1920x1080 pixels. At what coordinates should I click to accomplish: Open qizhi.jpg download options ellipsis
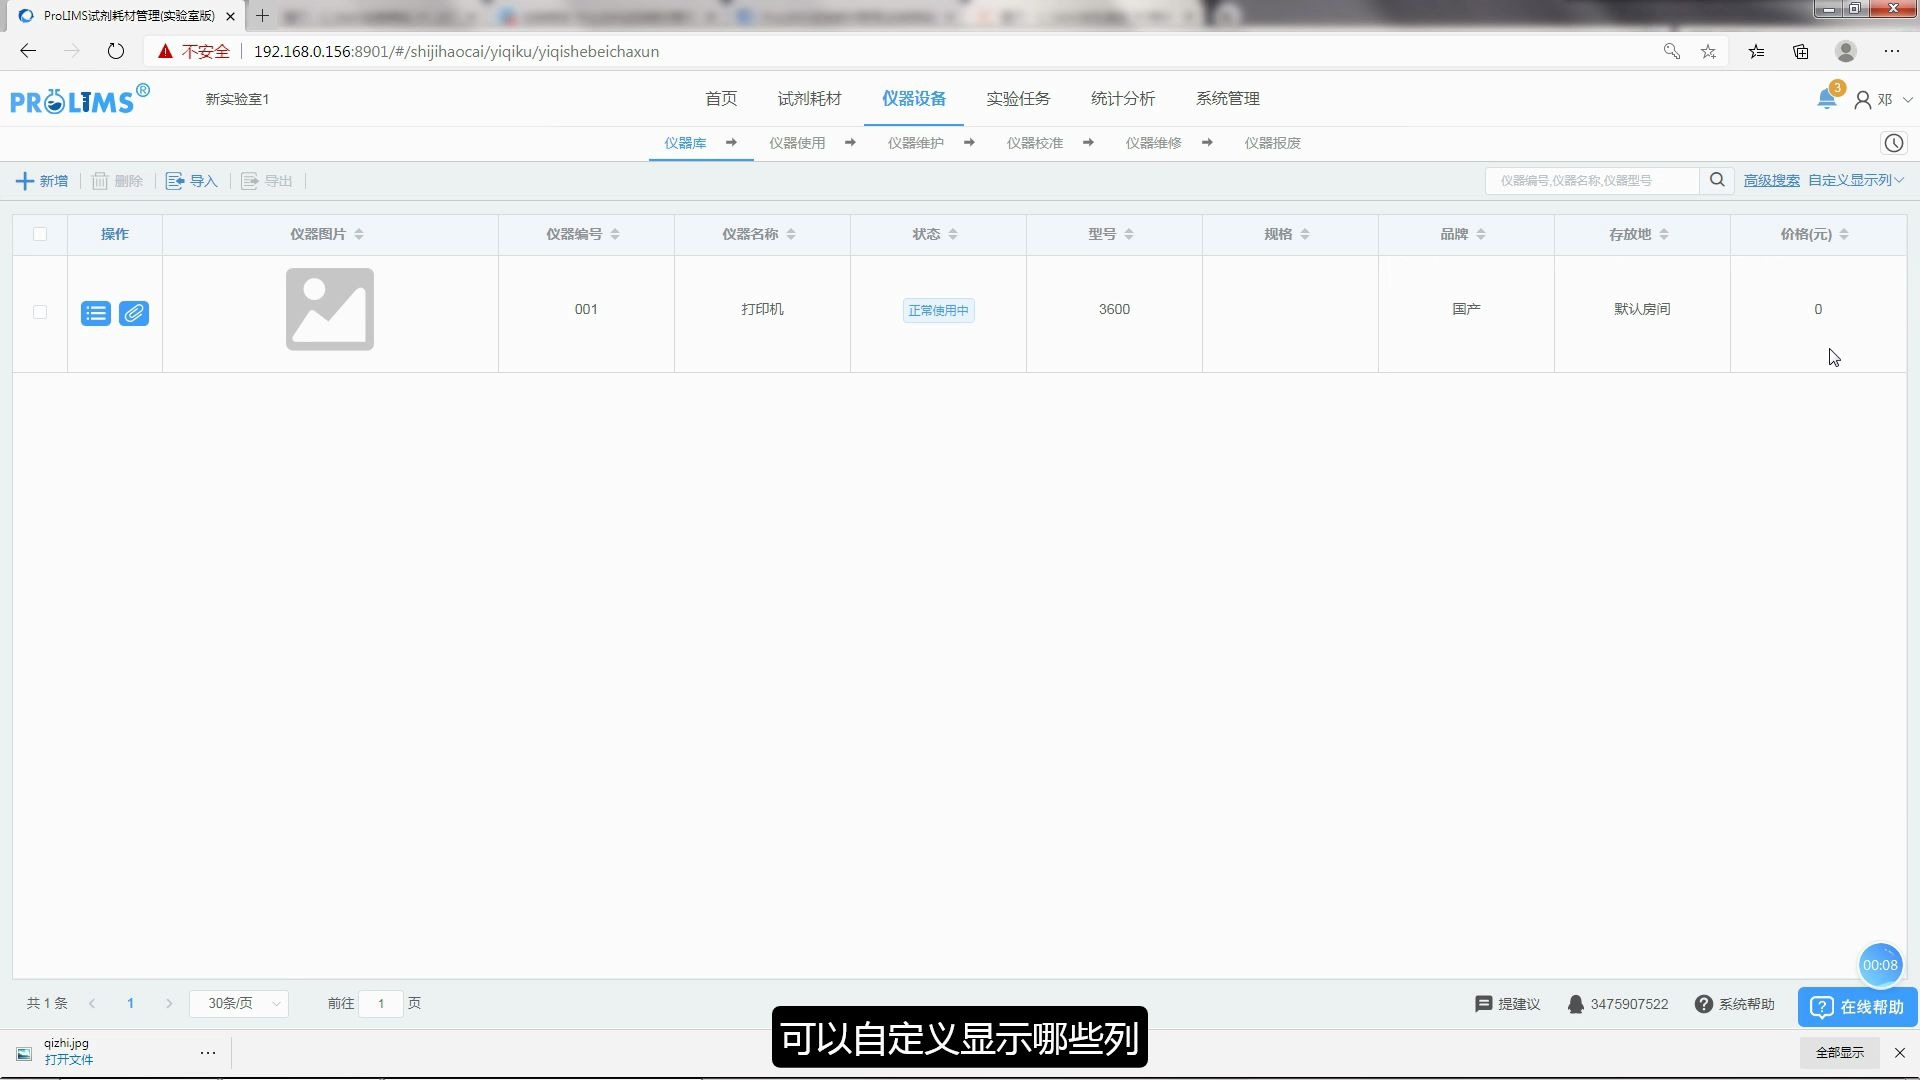(208, 1052)
